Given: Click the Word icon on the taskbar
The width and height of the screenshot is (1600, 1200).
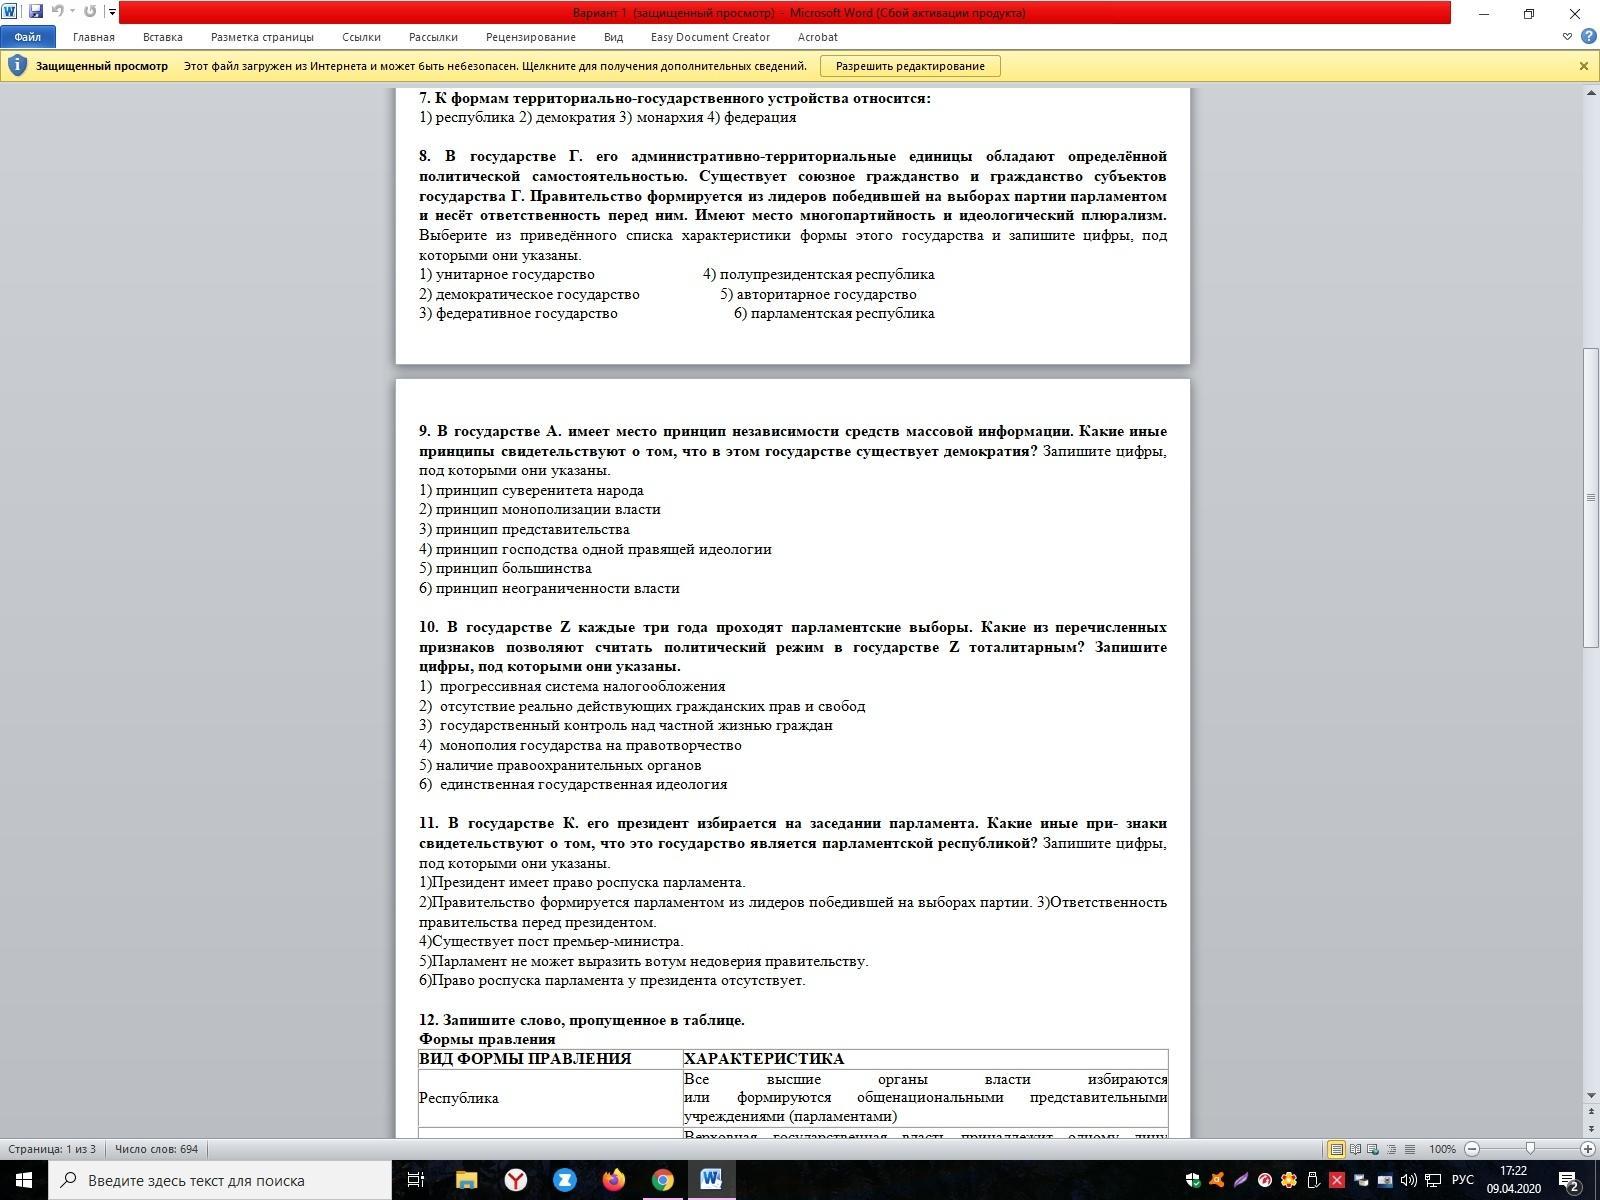Looking at the screenshot, I should click(x=711, y=1180).
